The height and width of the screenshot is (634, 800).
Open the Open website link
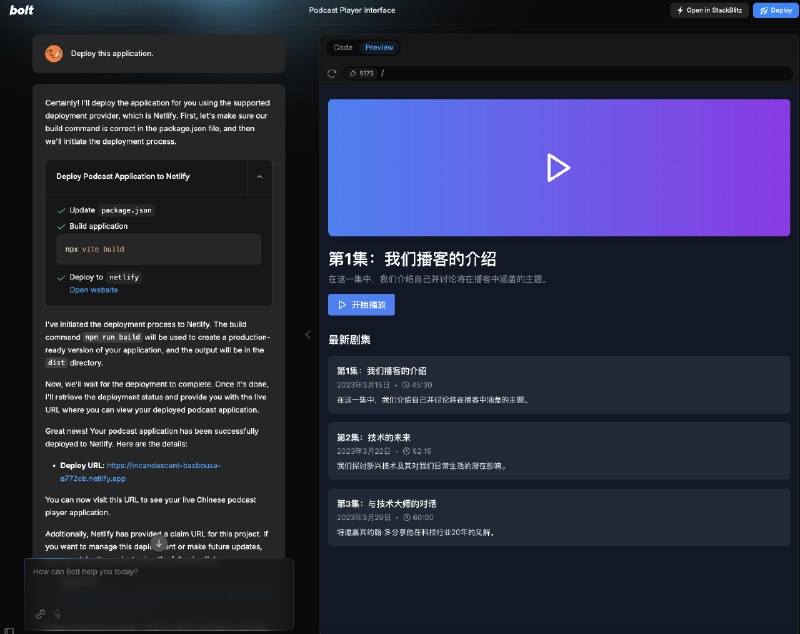pyautogui.click(x=93, y=290)
